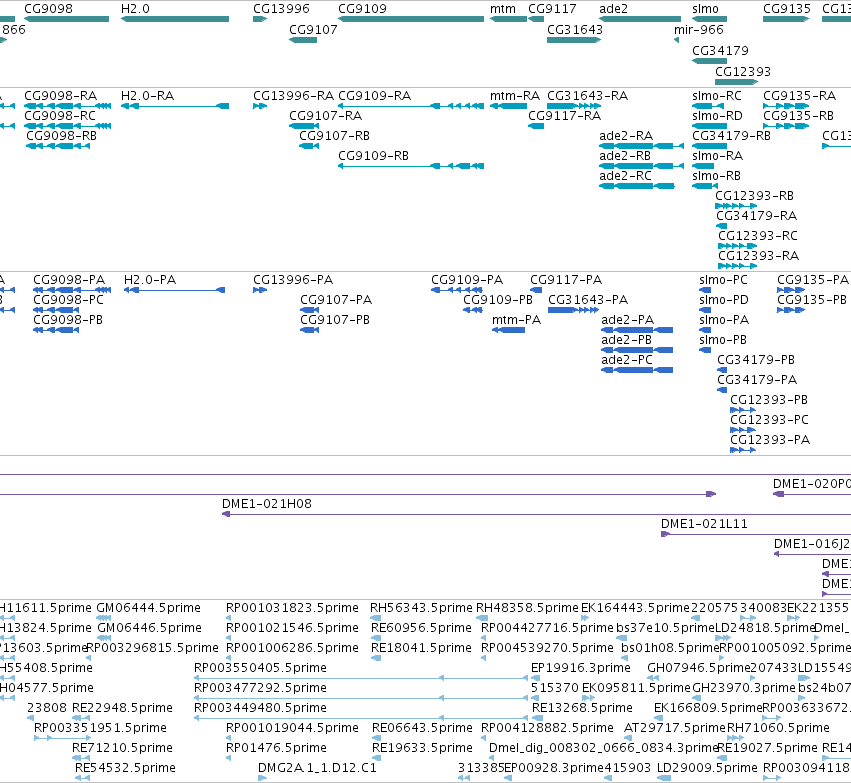Click the RE71210.5prime EST label

pyautogui.click(x=122, y=748)
